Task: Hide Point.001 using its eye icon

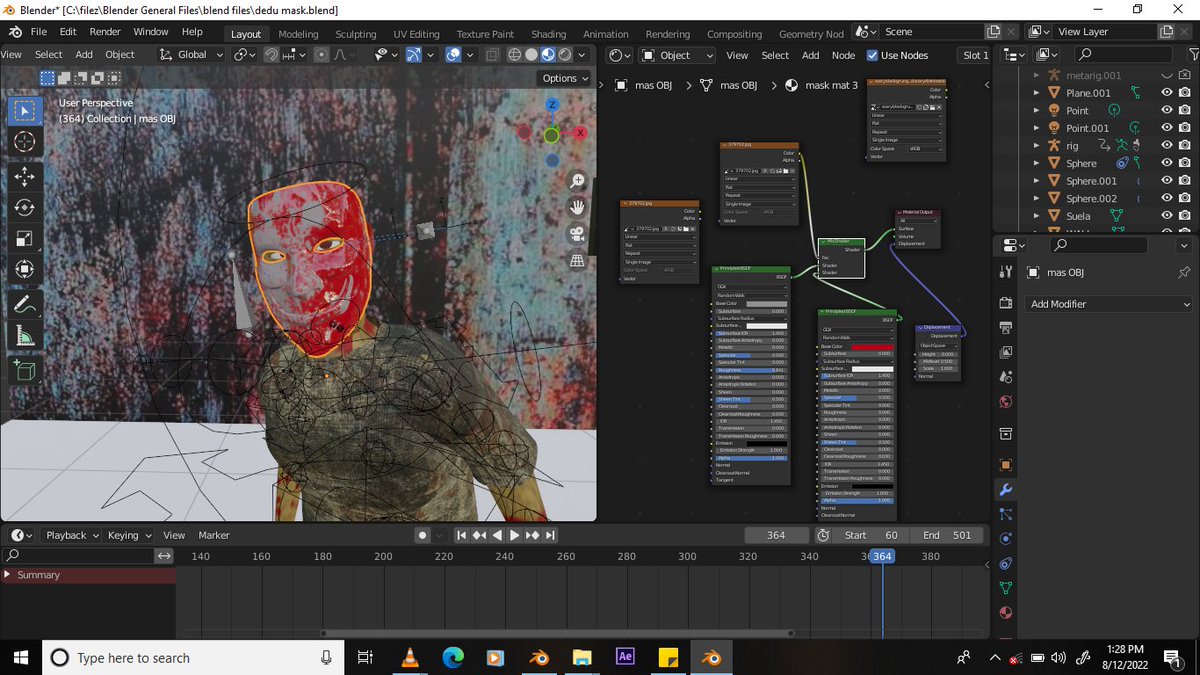Action: [x=1166, y=128]
